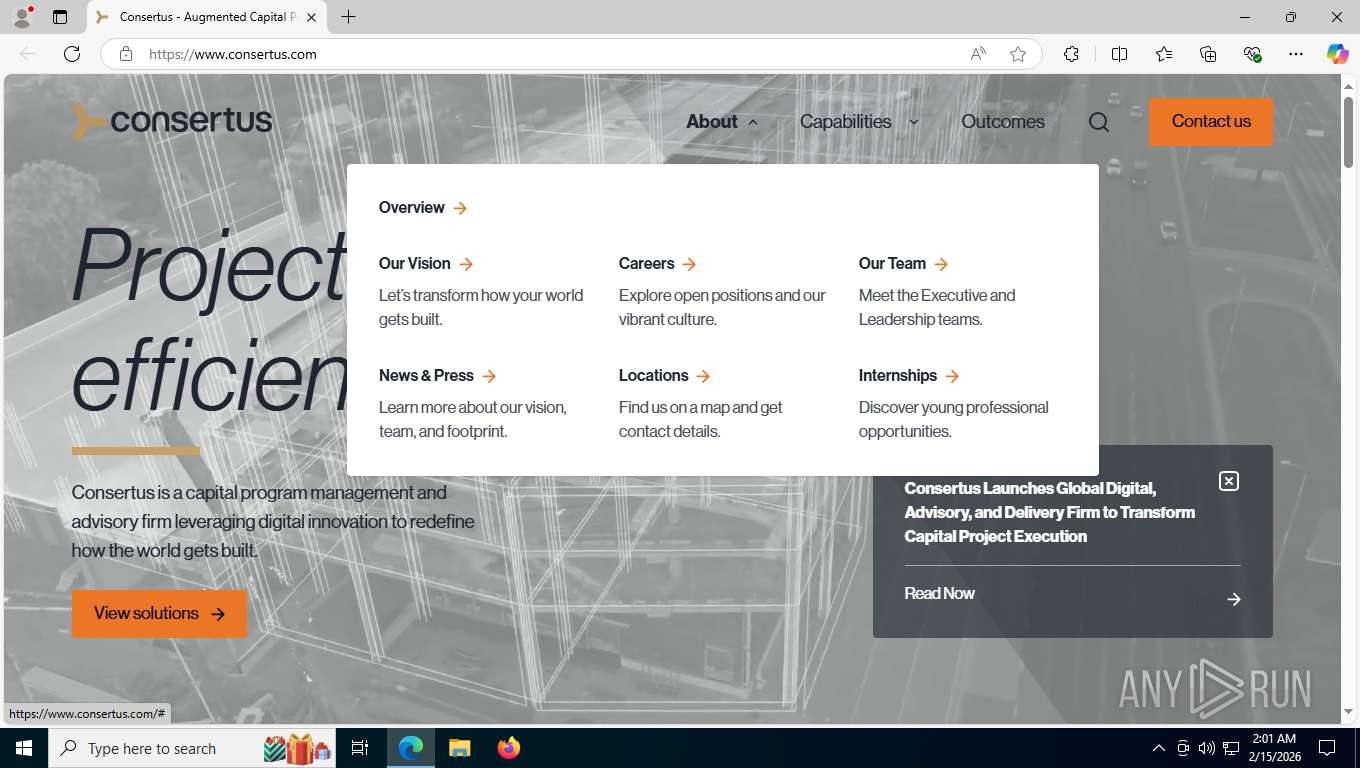Open the Favorites list
Image resolution: width=1360 pixels, height=768 pixels.
click(1164, 54)
